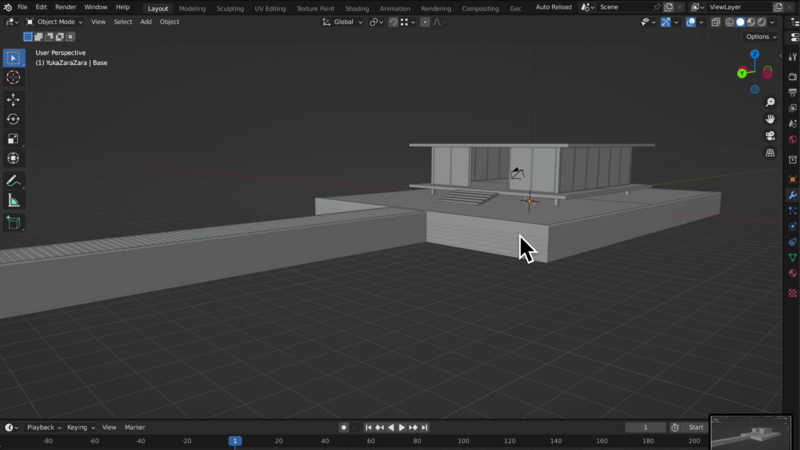Click the frame 1 playhead marker

click(x=235, y=441)
